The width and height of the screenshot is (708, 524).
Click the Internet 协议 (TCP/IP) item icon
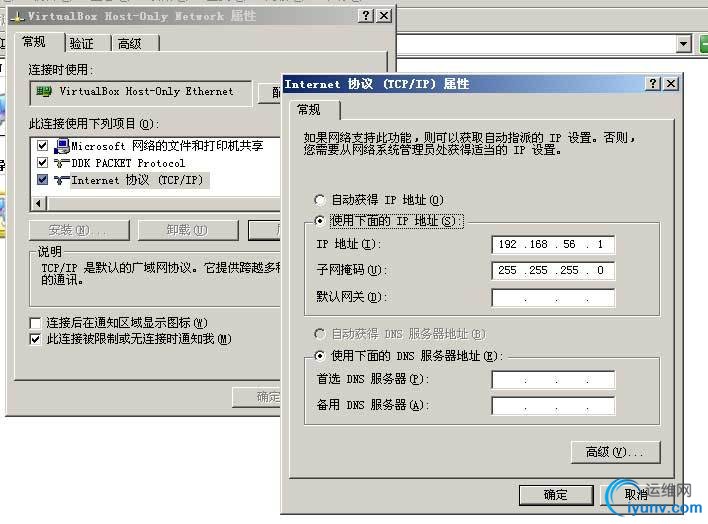click(61, 180)
